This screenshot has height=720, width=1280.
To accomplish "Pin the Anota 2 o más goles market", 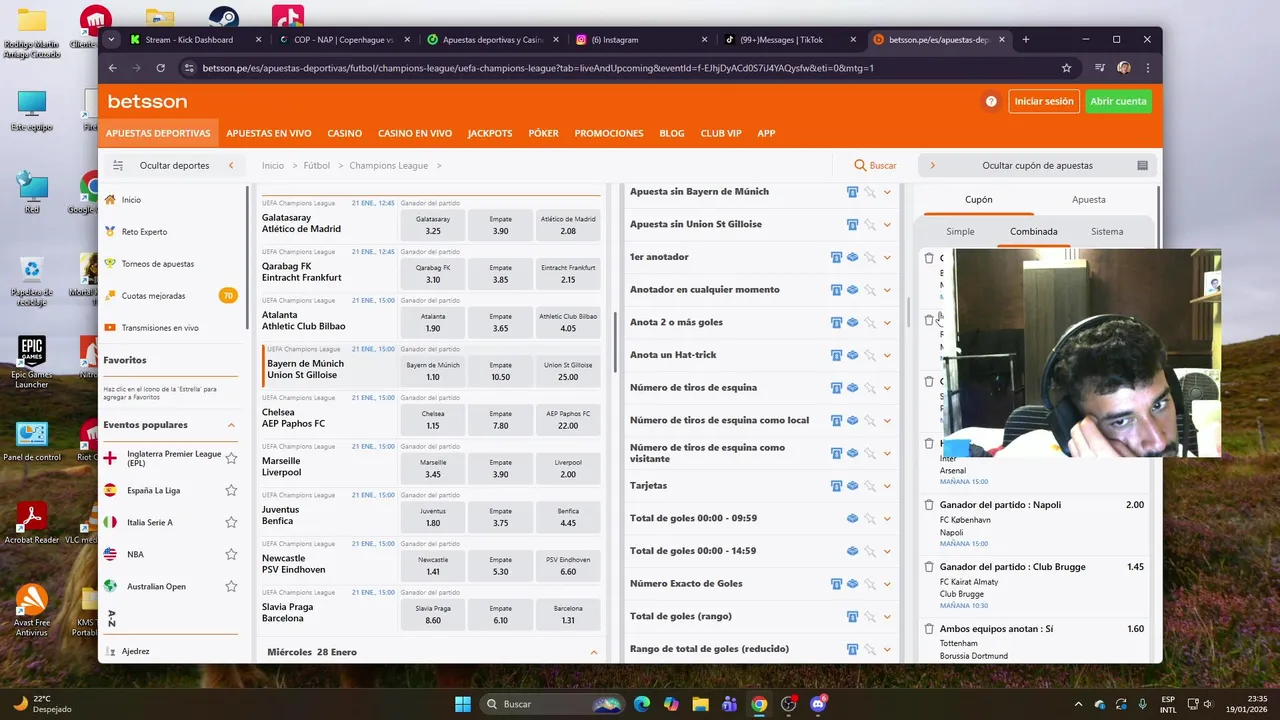I will tap(870, 323).
